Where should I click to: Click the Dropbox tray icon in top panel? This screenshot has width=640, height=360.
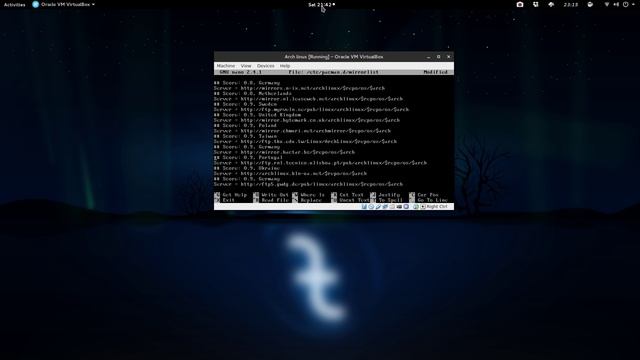pos(536,4)
